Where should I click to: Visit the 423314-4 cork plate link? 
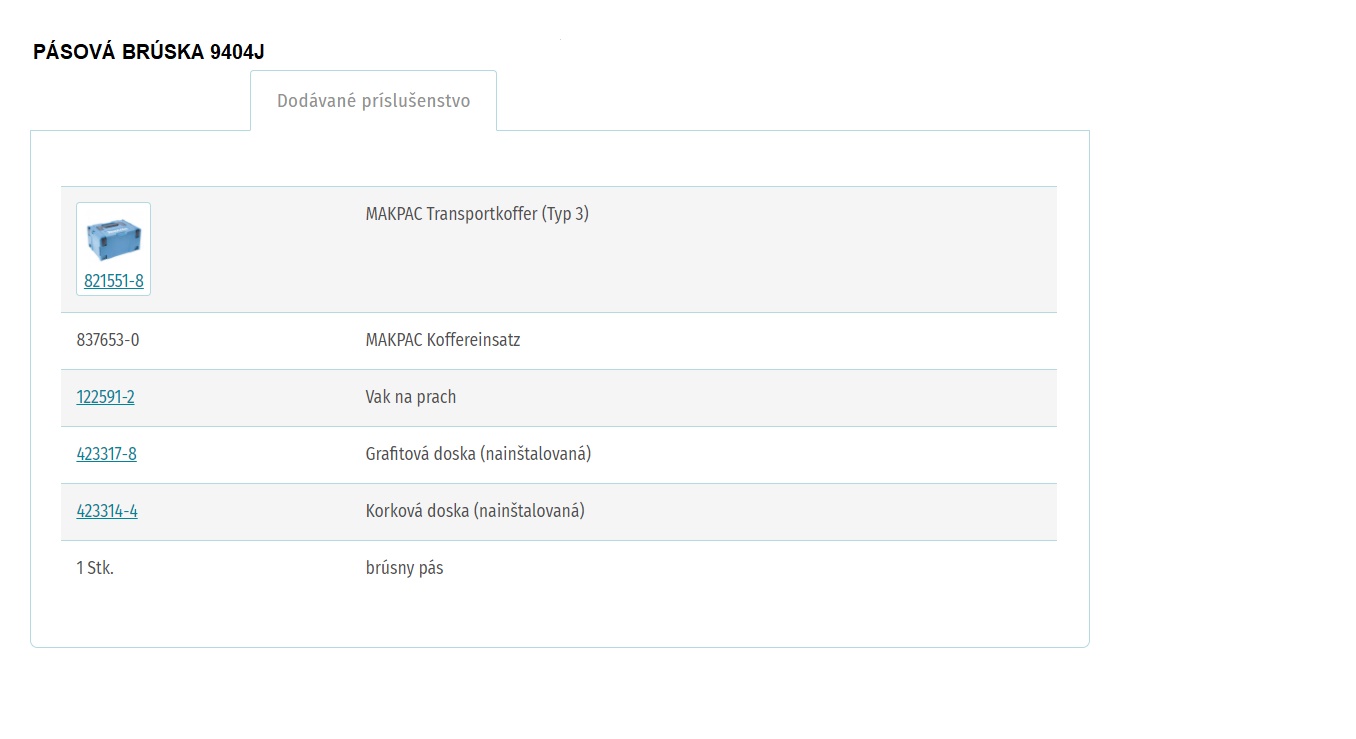click(x=107, y=511)
